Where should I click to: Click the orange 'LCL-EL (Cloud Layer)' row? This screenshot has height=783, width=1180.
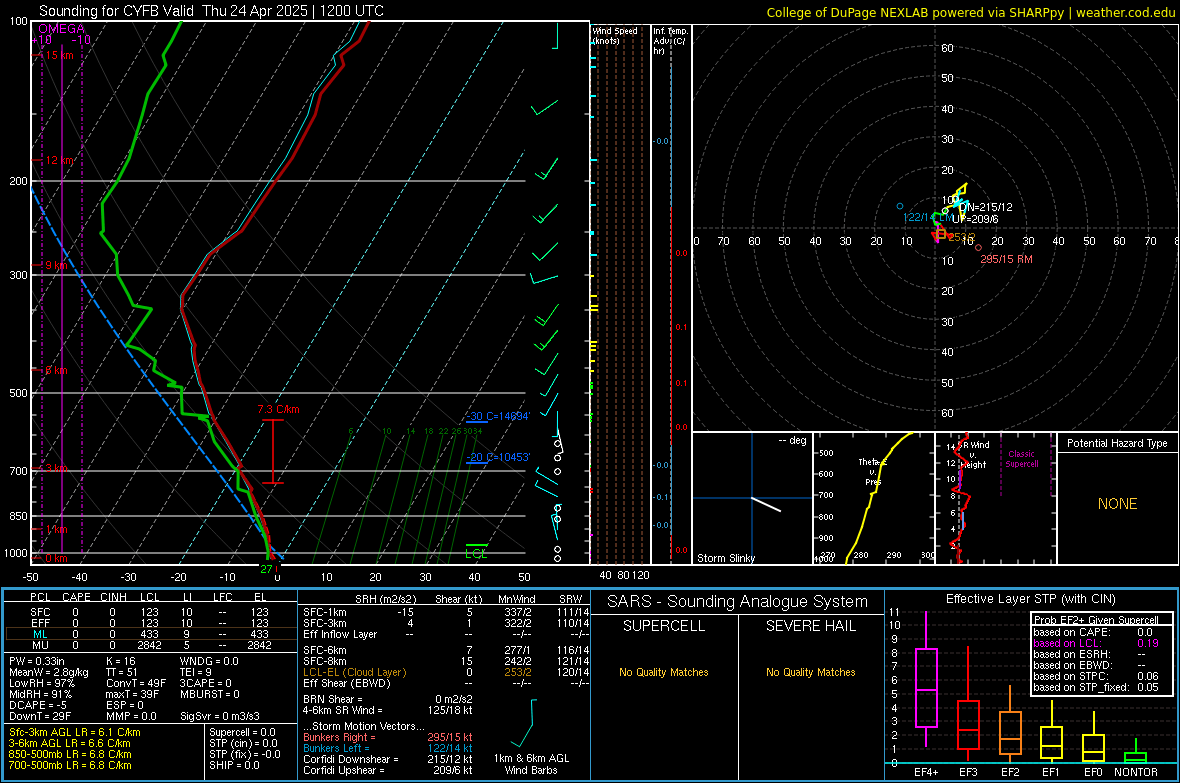click(x=446, y=672)
